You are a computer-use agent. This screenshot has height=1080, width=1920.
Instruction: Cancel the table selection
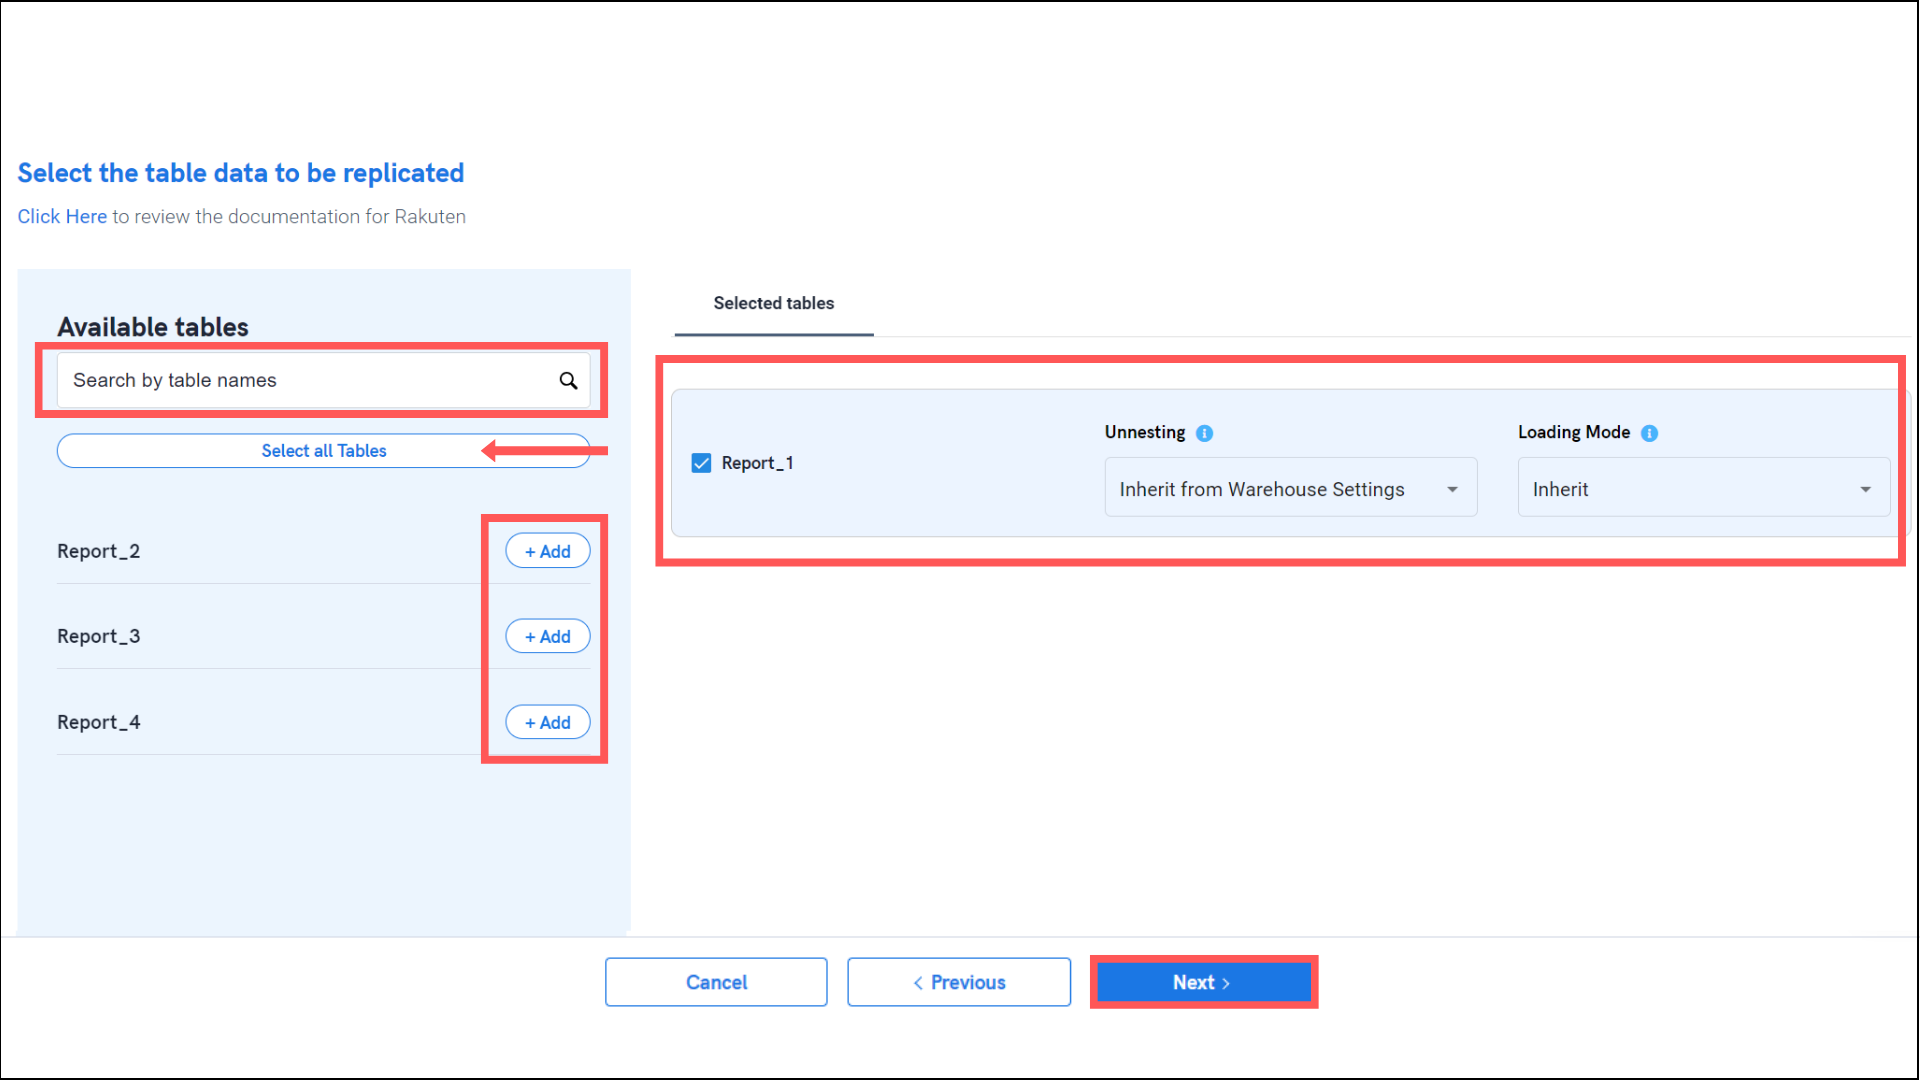coord(716,983)
